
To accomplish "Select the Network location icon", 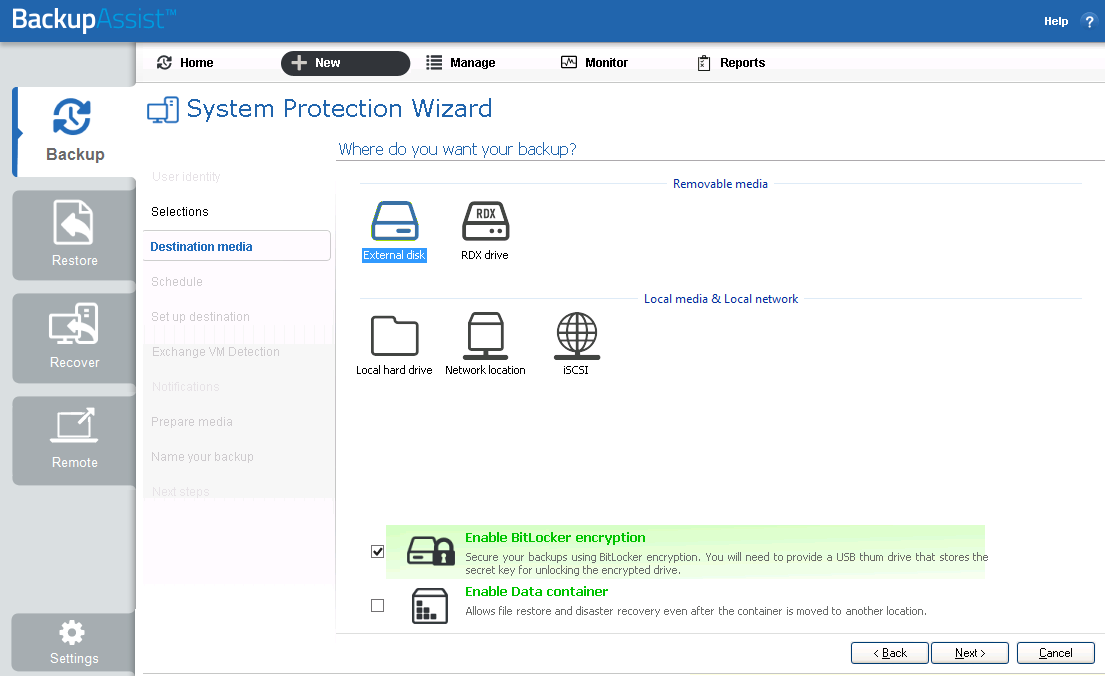I will pos(486,336).
